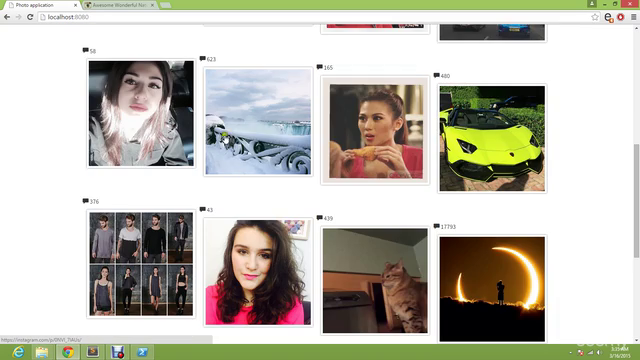Click the network icon in the system tray
The image size is (640, 360).
(x=590, y=353)
